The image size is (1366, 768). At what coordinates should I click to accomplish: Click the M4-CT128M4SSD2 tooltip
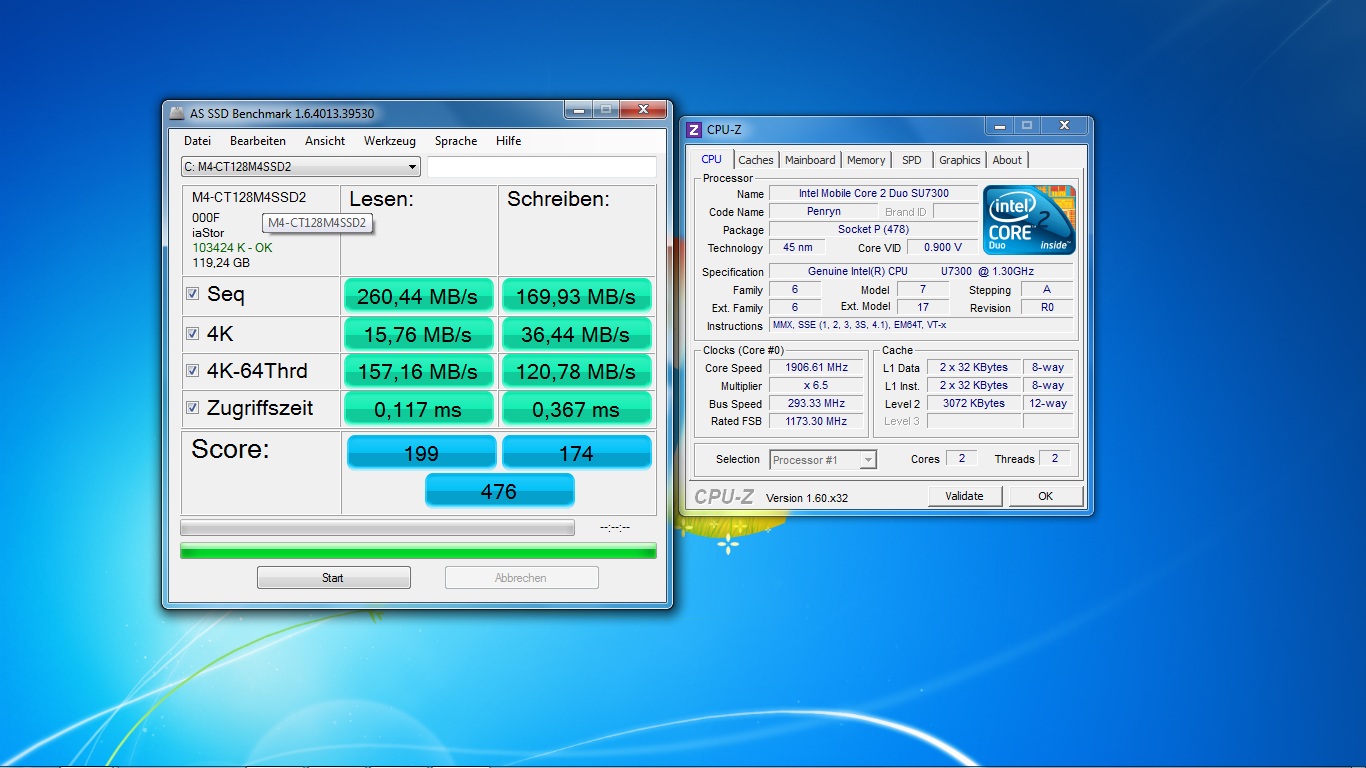tap(318, 223)
